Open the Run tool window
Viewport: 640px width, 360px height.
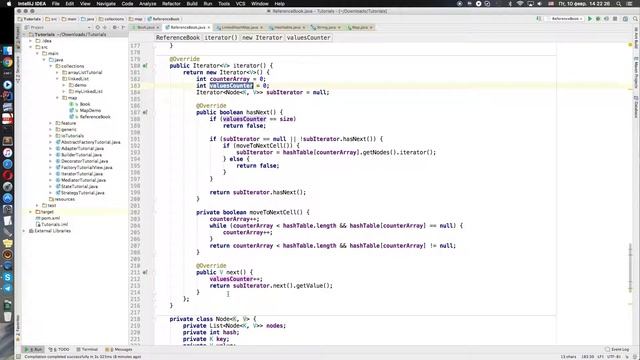(x=33, y=349)
